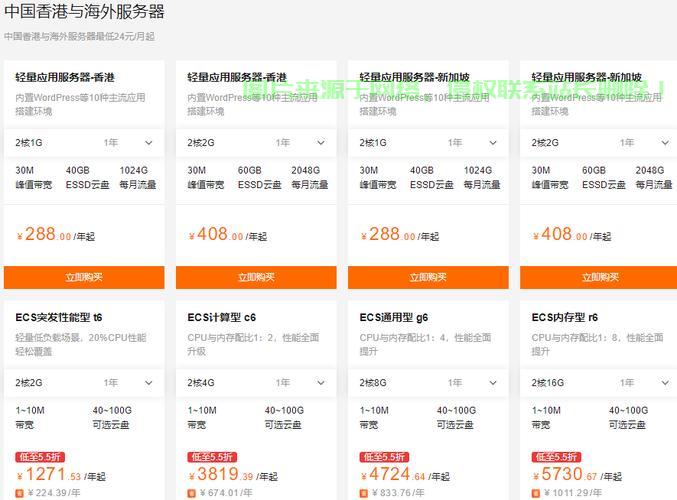The height and width of the screenshot is (500, 677).
Task: Buy the Singapore ¥408 plan with 立即购买
Action: pos(598,277)
